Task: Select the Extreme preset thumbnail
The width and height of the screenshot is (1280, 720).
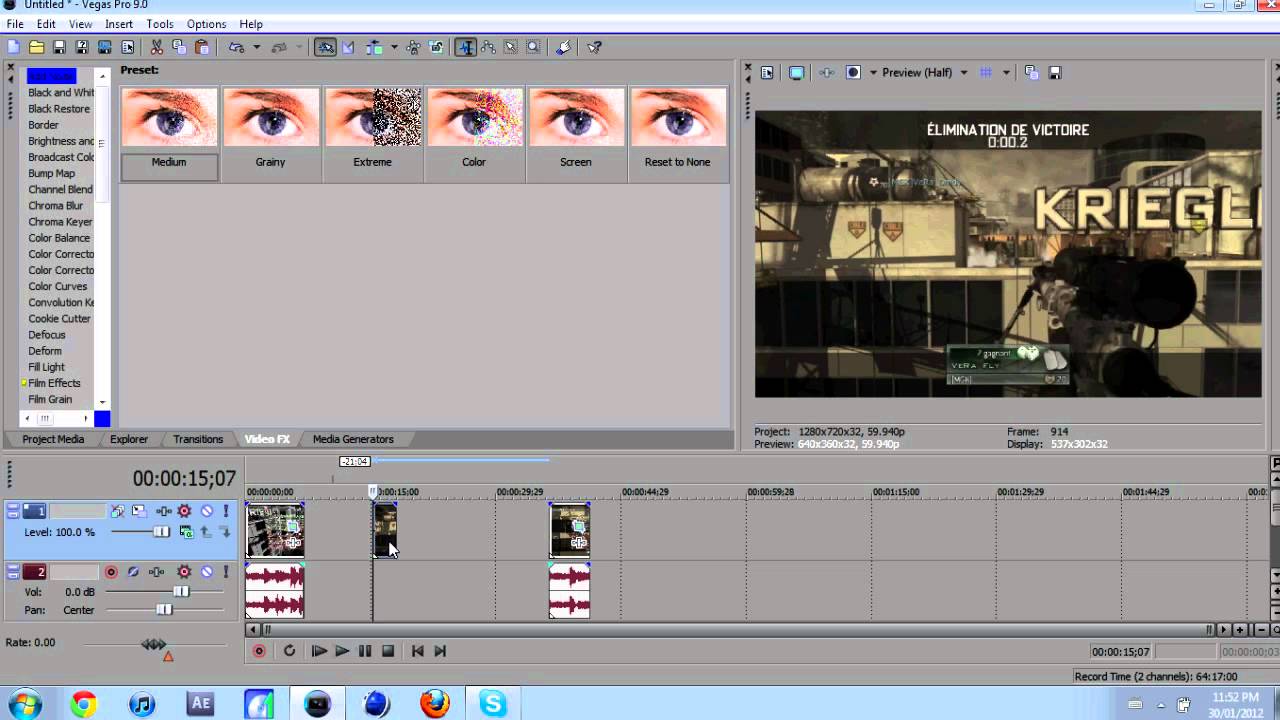Action: (x=372, y=117)
